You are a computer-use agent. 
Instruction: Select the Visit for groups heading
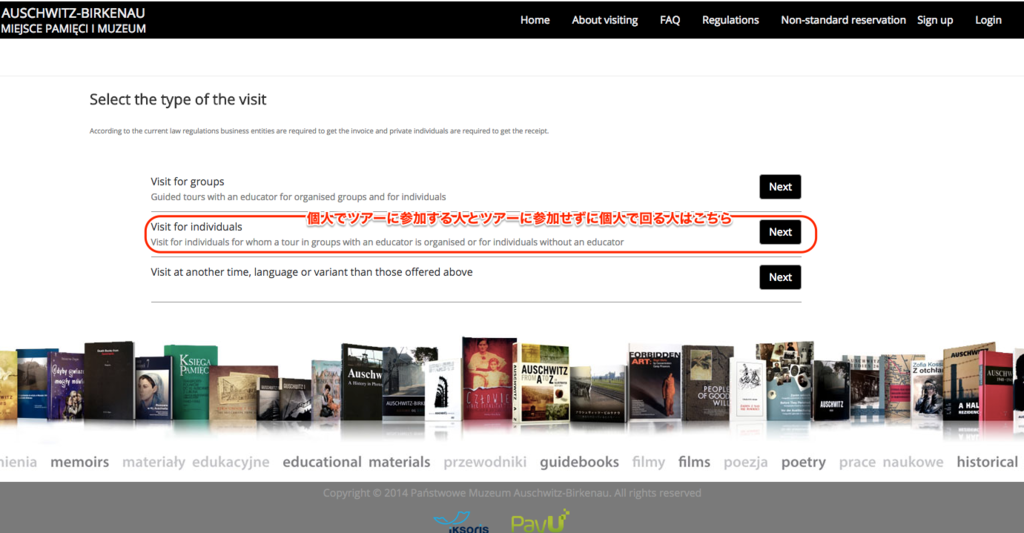[187, 182]
